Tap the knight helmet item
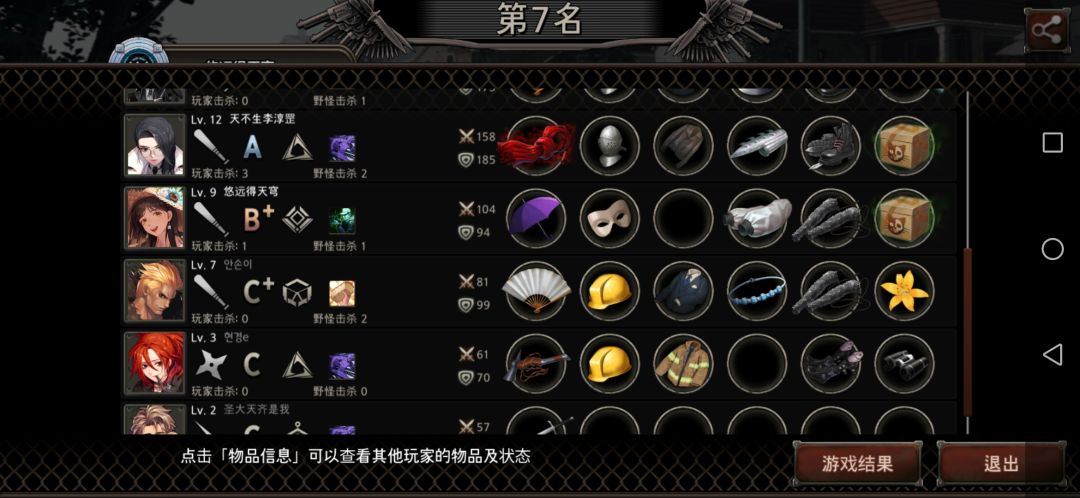 610,145
